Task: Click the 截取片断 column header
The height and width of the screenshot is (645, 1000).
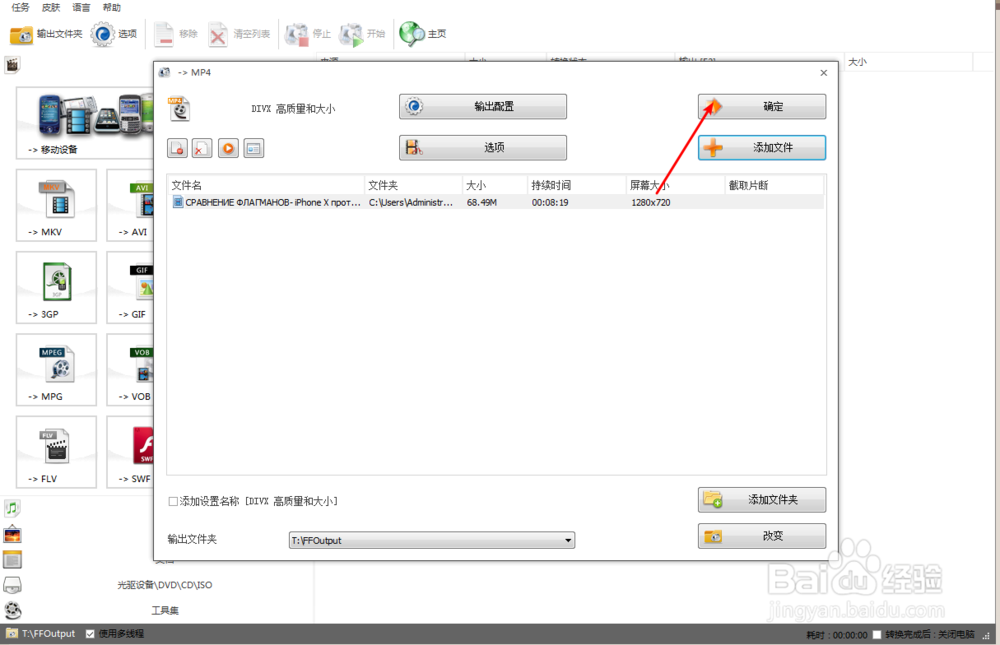Action: click(774, 185)
